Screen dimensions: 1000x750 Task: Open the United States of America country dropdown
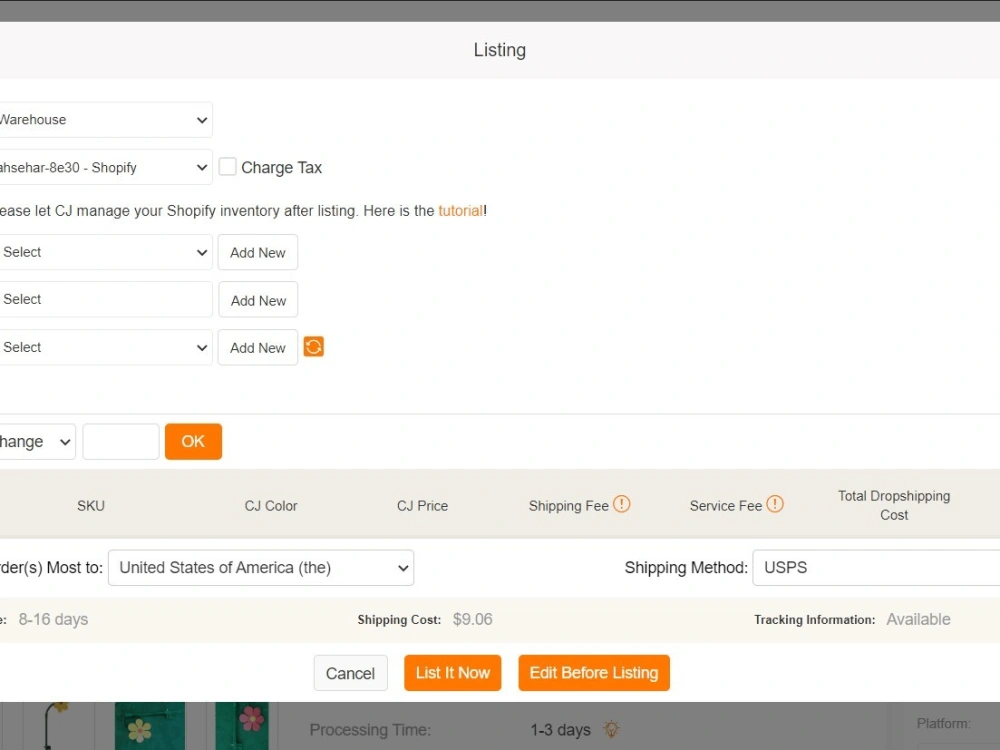pos(261,568)
